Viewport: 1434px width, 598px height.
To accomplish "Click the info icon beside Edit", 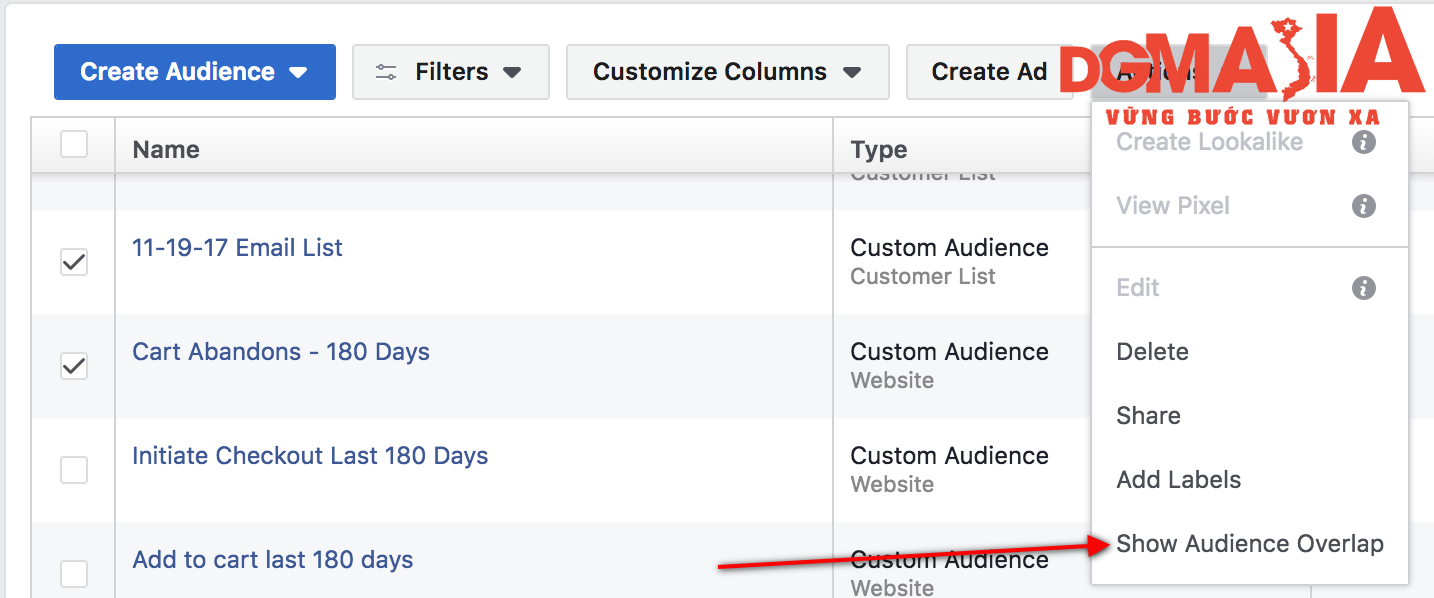I will pyautogui.click(x=1364, y=288).
